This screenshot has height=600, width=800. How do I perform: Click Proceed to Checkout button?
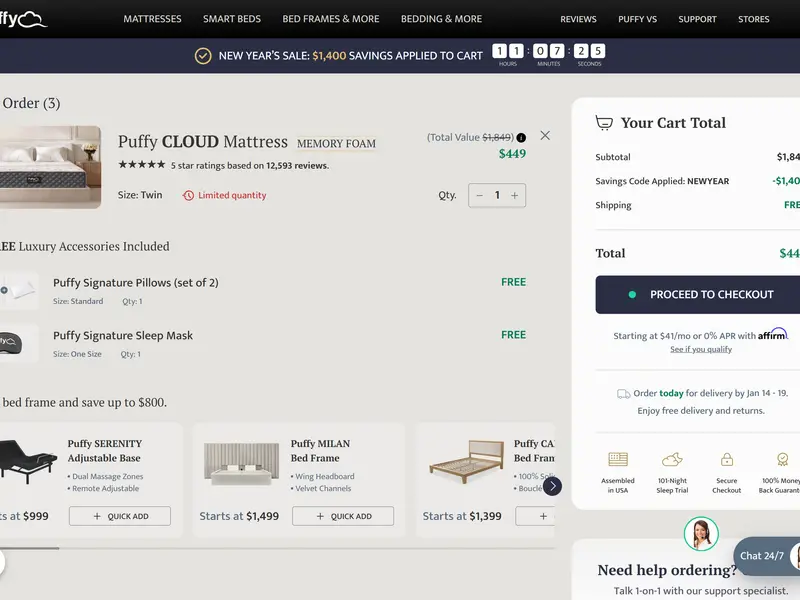pos(698,295)
